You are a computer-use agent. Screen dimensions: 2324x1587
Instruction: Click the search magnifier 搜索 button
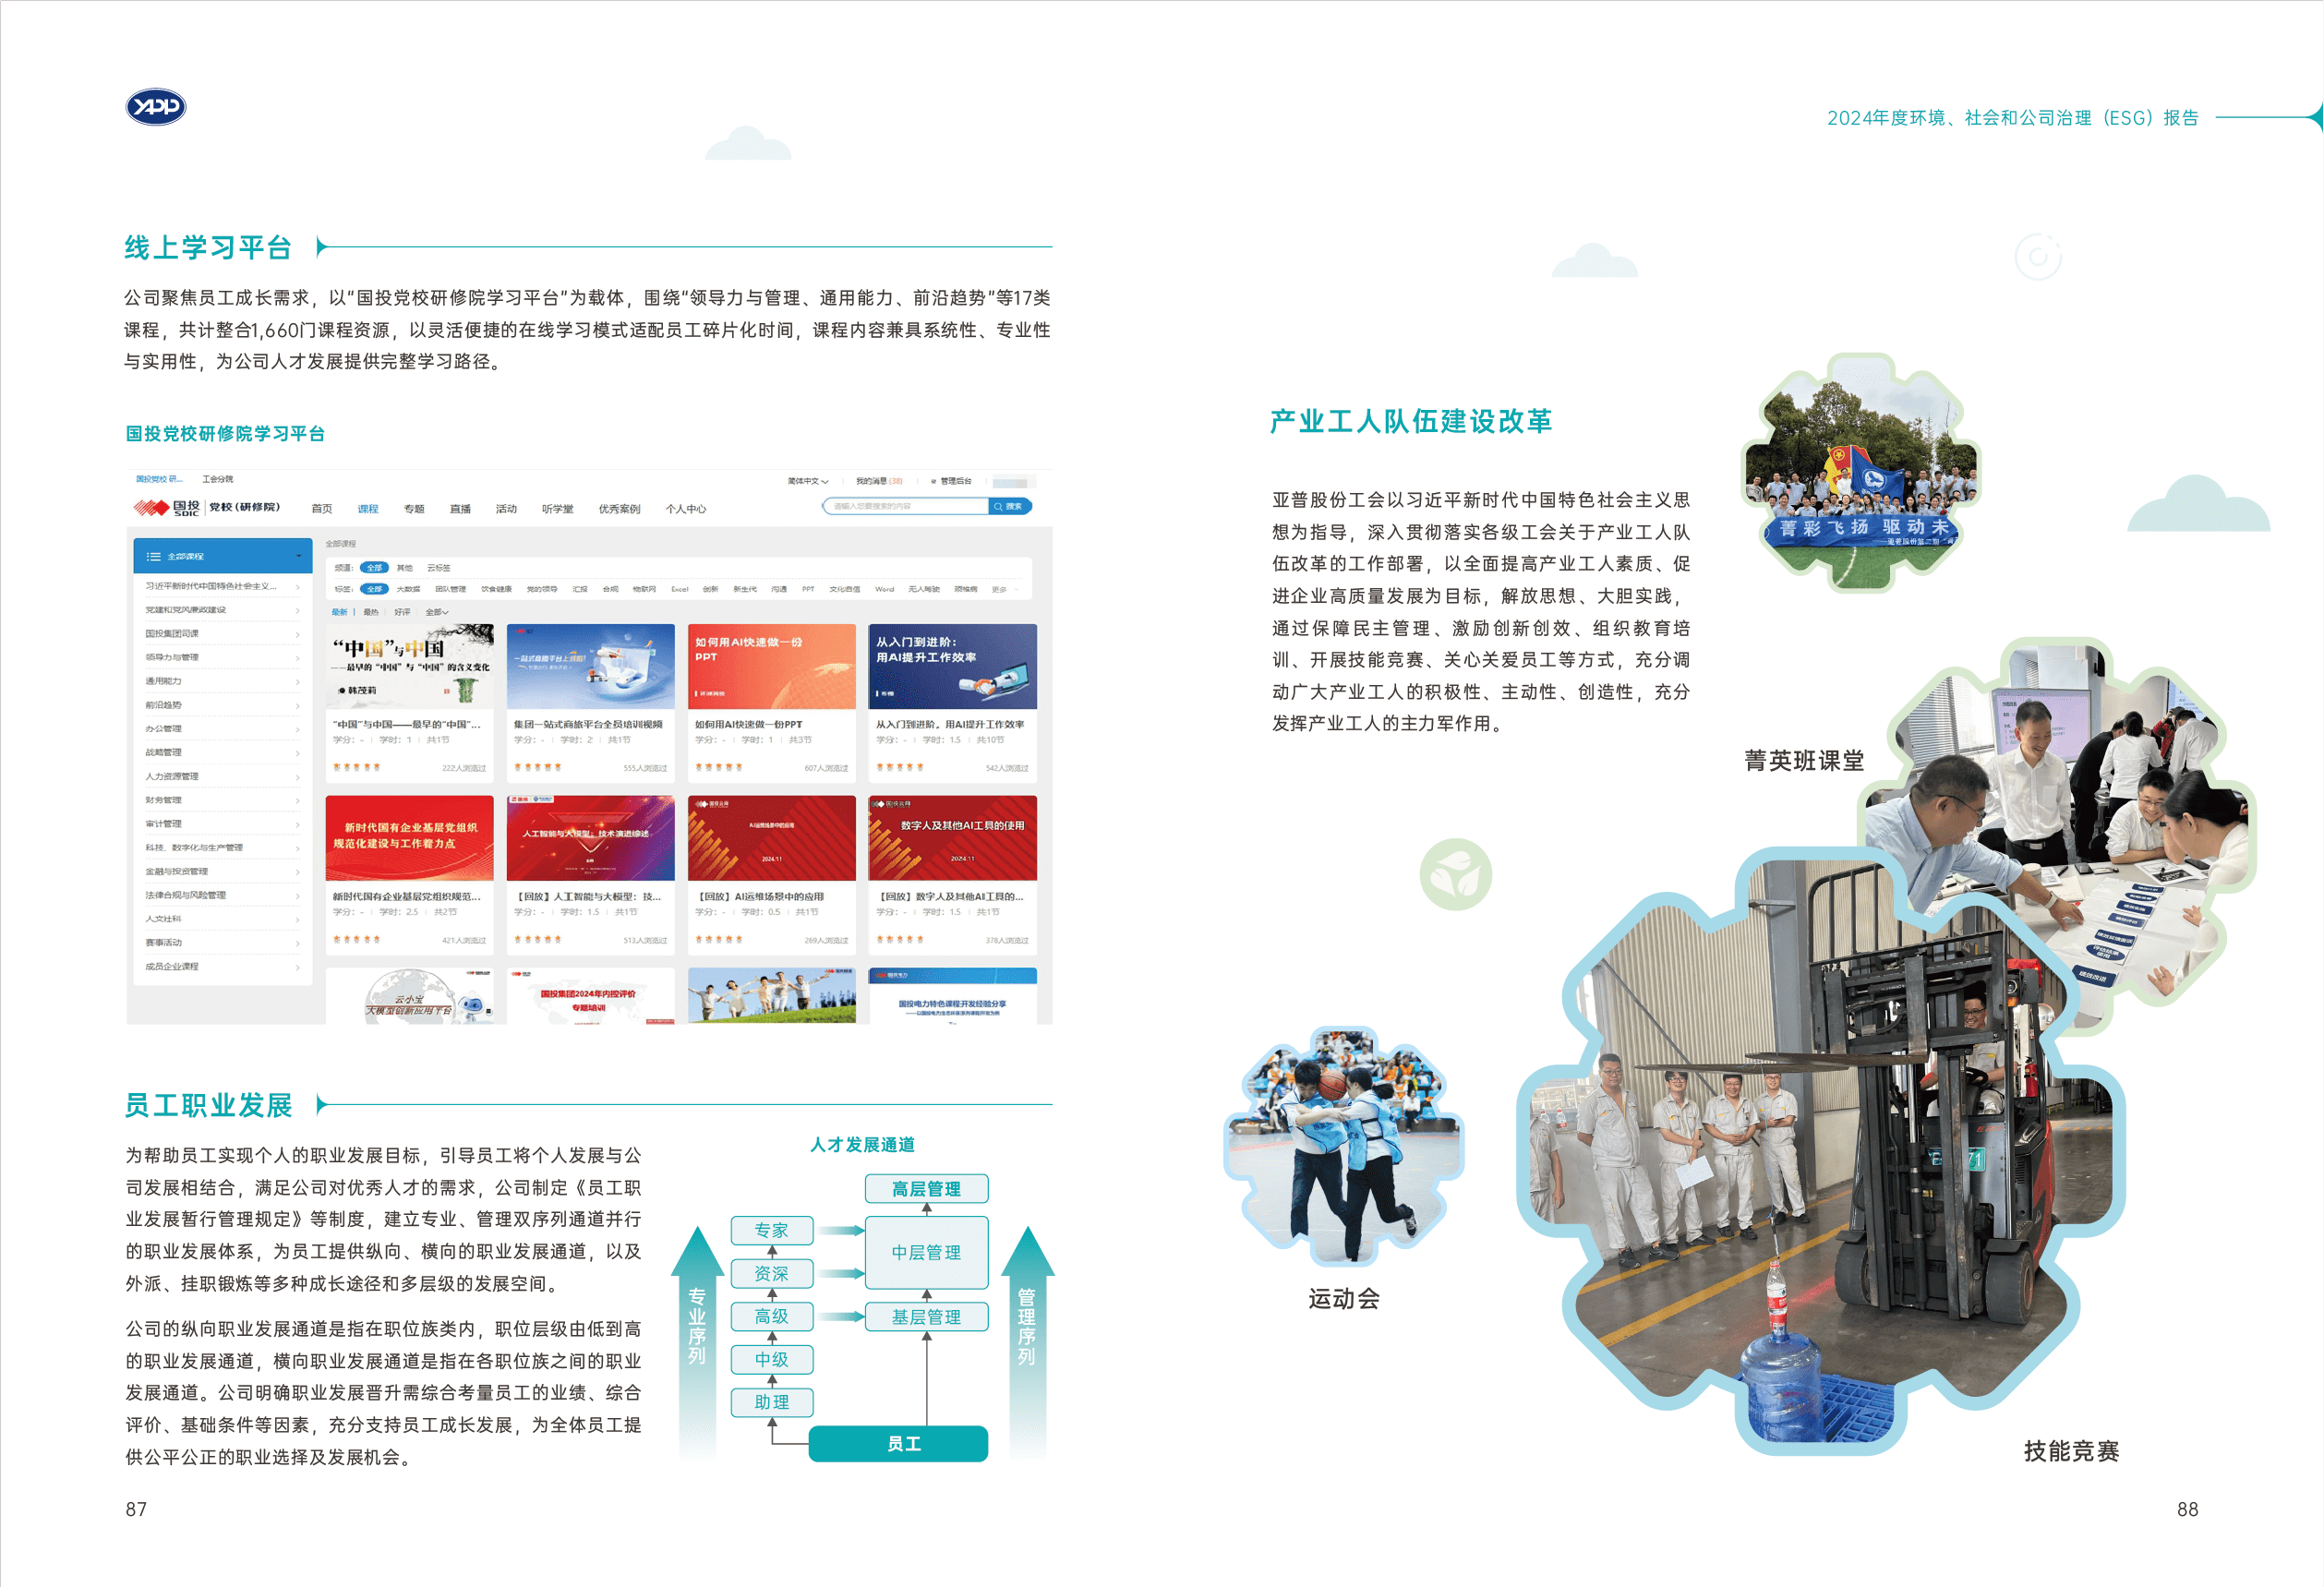(1009, 507)
